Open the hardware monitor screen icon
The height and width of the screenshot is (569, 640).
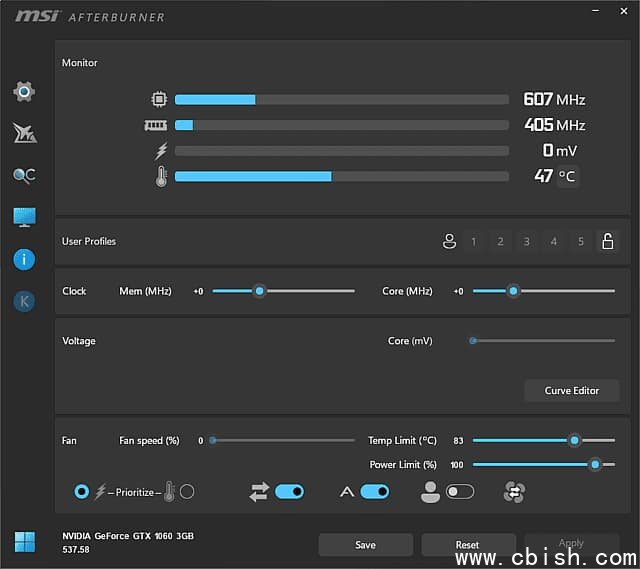point(24,217)
